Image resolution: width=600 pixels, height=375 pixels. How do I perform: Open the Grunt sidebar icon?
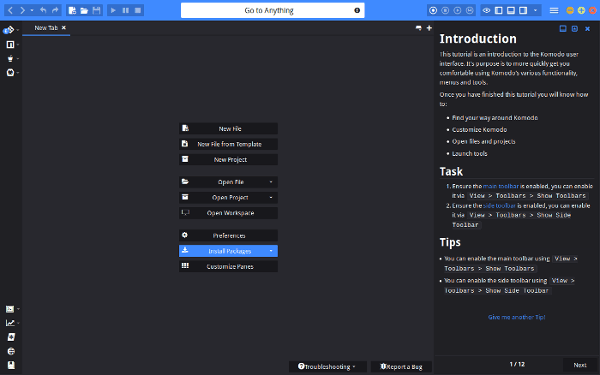(10, 59)
